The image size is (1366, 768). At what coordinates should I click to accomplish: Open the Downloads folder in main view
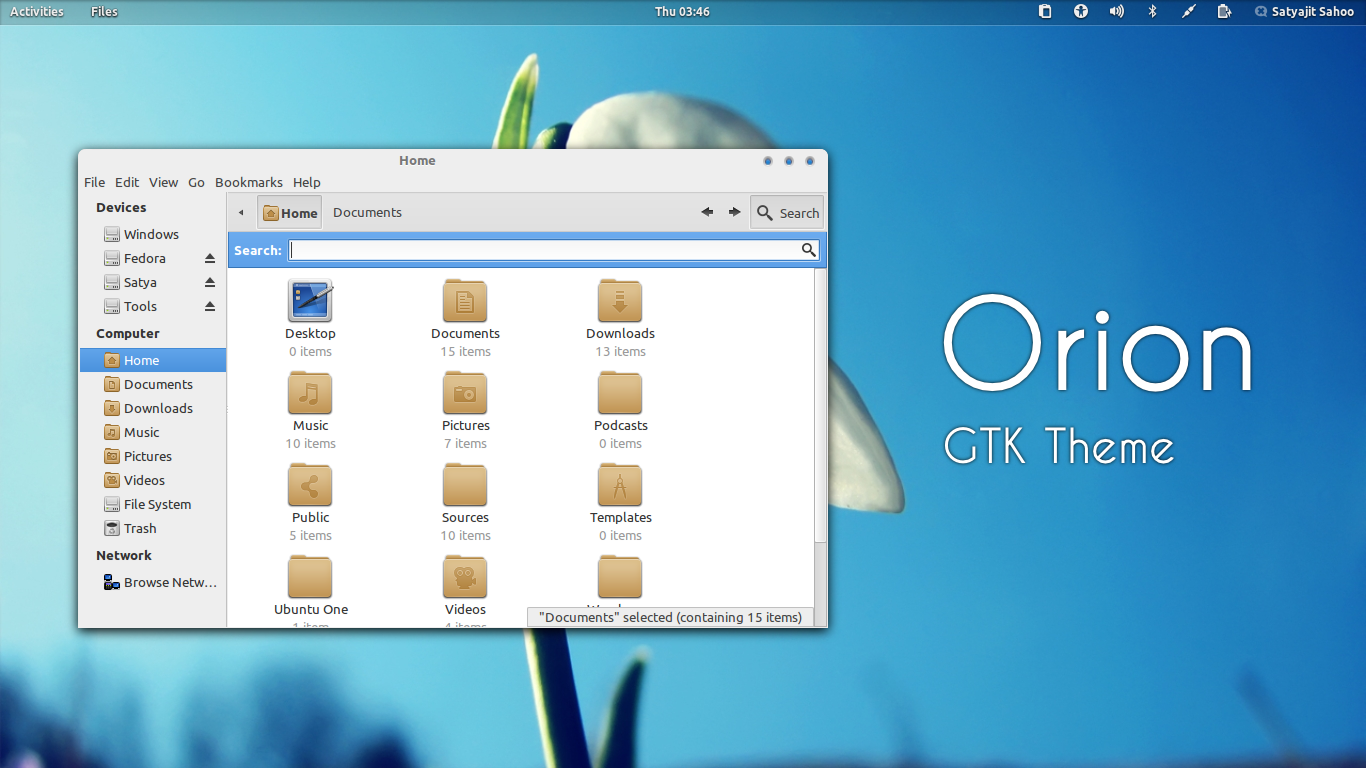[620, 302]
